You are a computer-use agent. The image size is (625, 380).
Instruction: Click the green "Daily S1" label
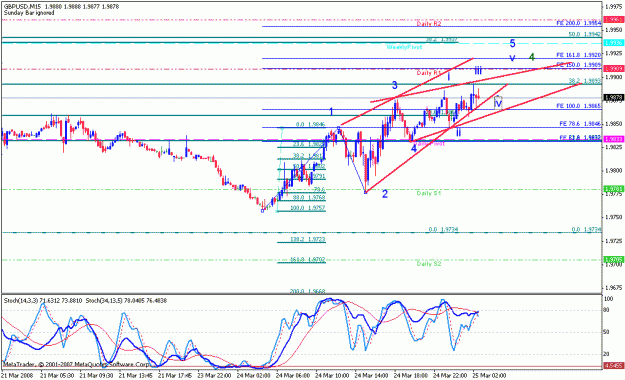tap(429, 193)
